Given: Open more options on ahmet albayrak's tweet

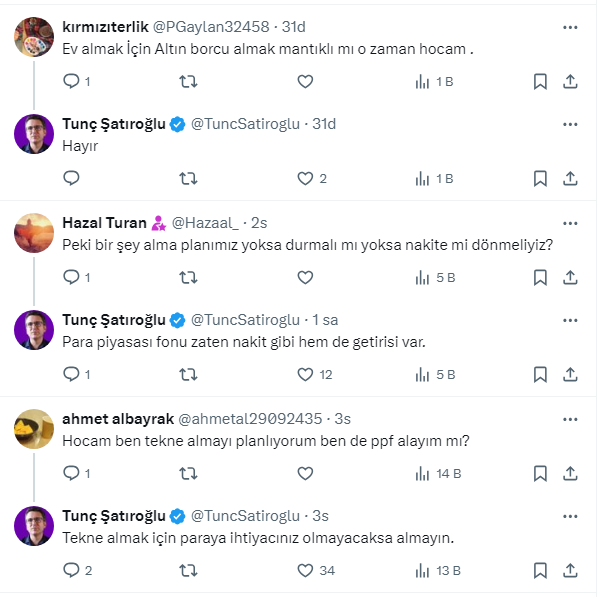Looking at the screenshot, I should click(x=570, y=419).
